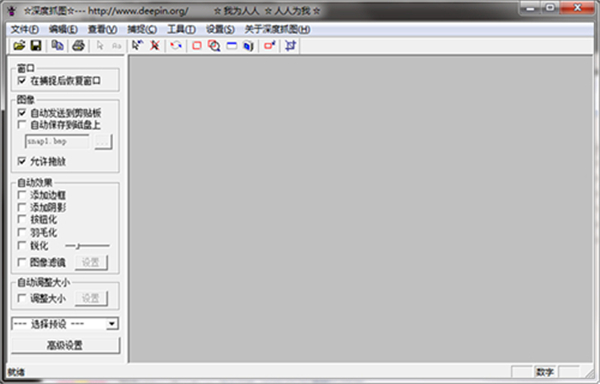This screenshot has height=384, width=600.
Task: Open the 编辑(E) menu
Action: click(x=63, y=29)
